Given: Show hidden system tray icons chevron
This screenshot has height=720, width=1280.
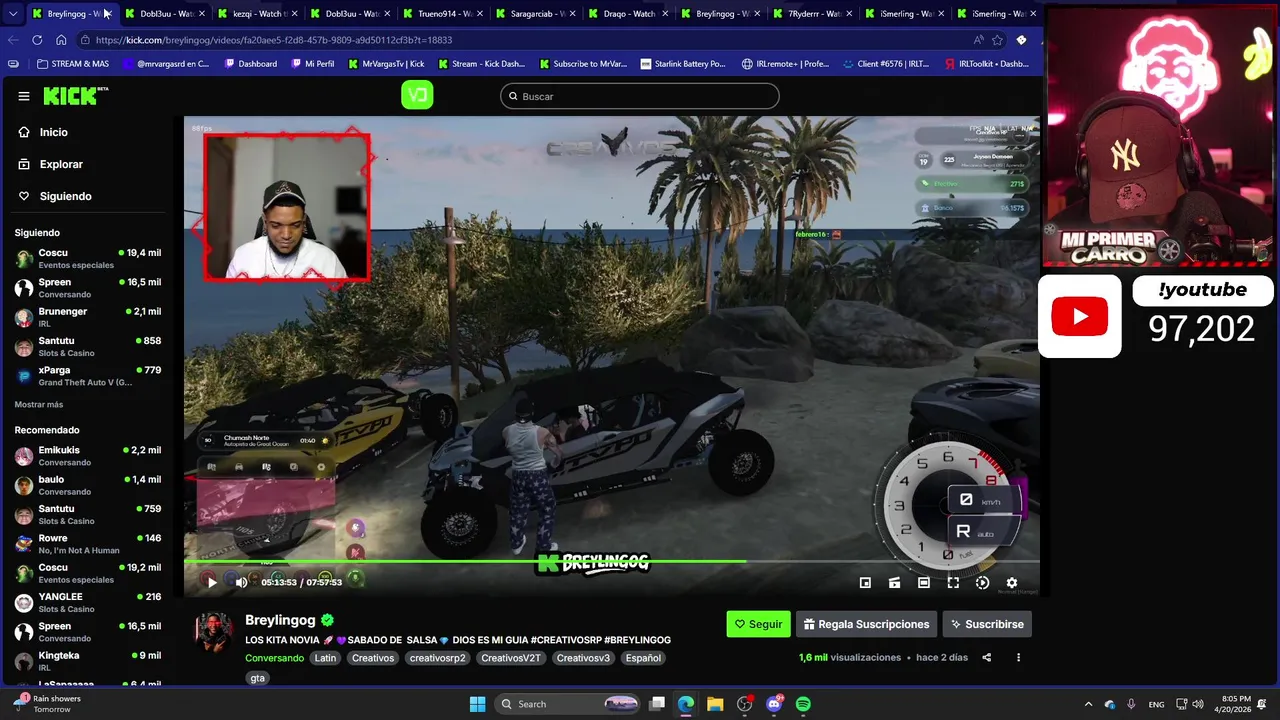Looking at the screenshot, I should tap(1089, 704).
